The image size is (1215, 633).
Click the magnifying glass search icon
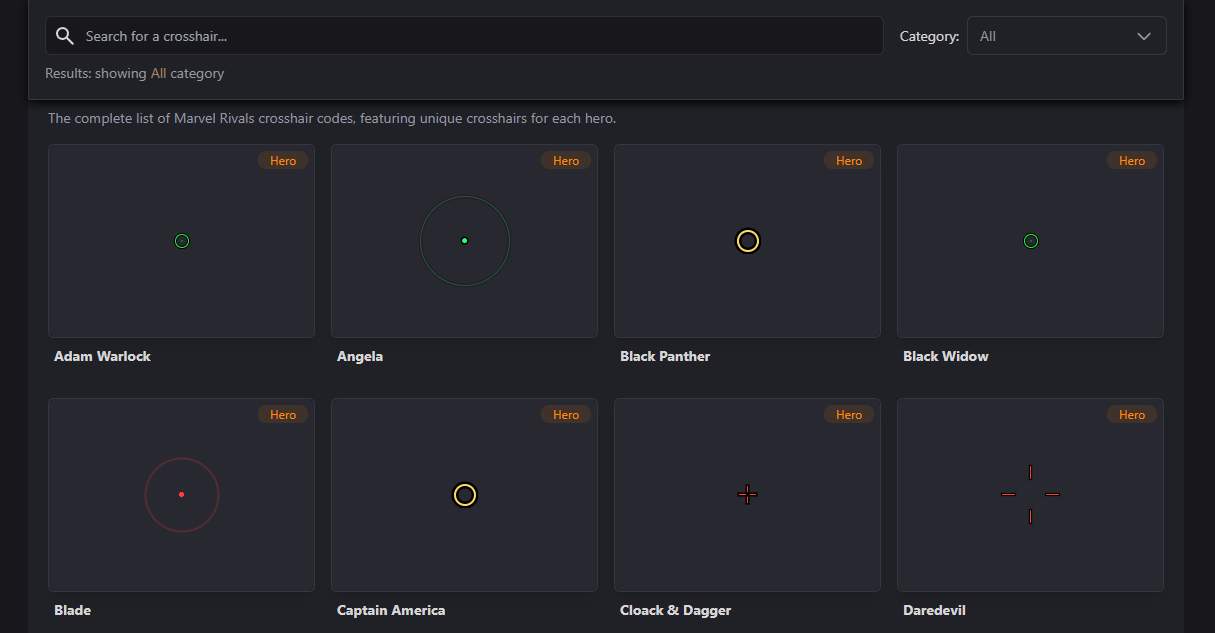click(65, 36)
